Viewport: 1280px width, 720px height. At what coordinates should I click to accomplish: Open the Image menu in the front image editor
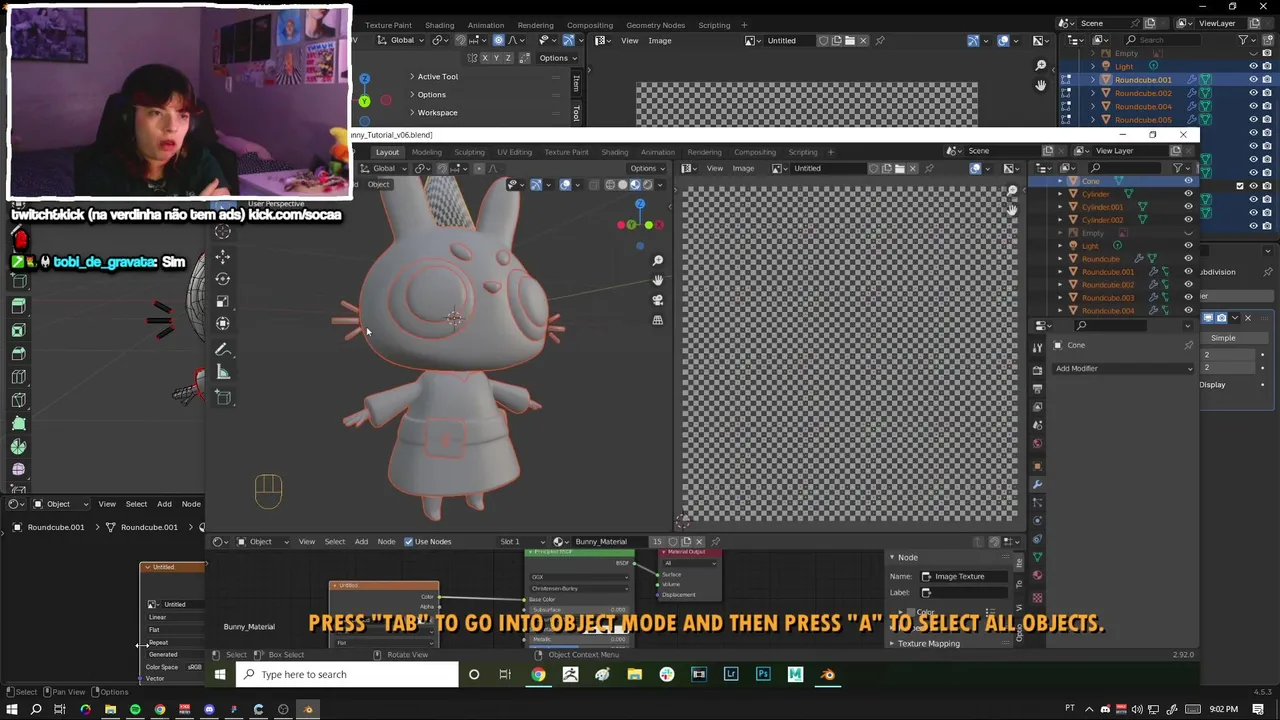click(743, 168)
